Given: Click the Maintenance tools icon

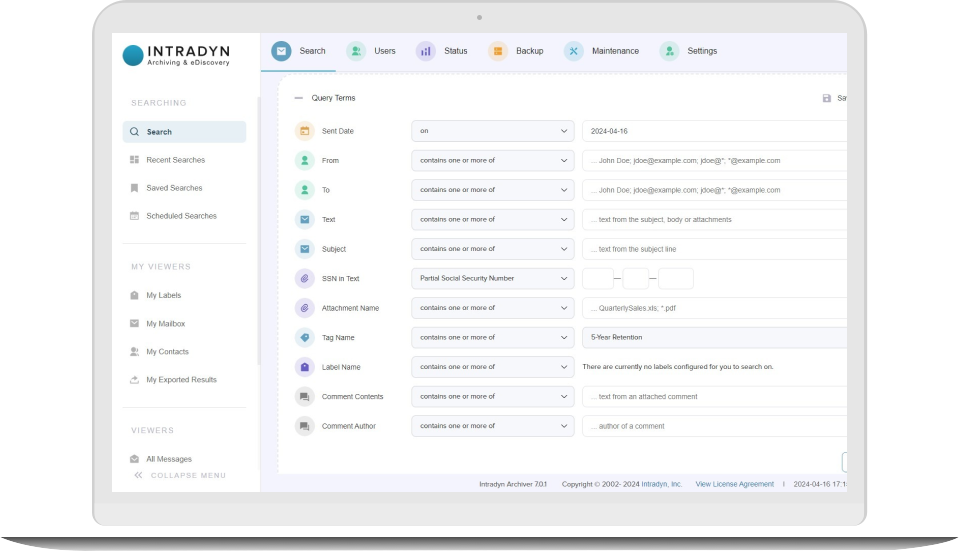Looking at the screenshot, I should click(x=574, y=51).
